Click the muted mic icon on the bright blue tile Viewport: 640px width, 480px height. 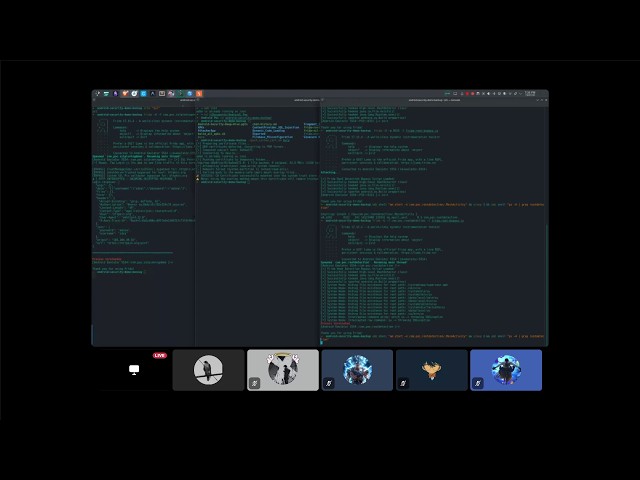pos(478,383)
